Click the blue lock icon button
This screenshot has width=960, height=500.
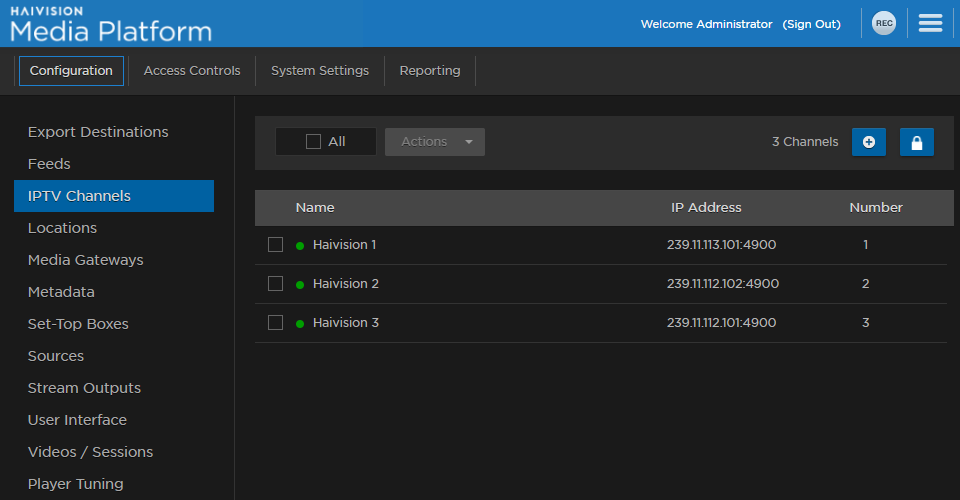click(x=916, y=142)
